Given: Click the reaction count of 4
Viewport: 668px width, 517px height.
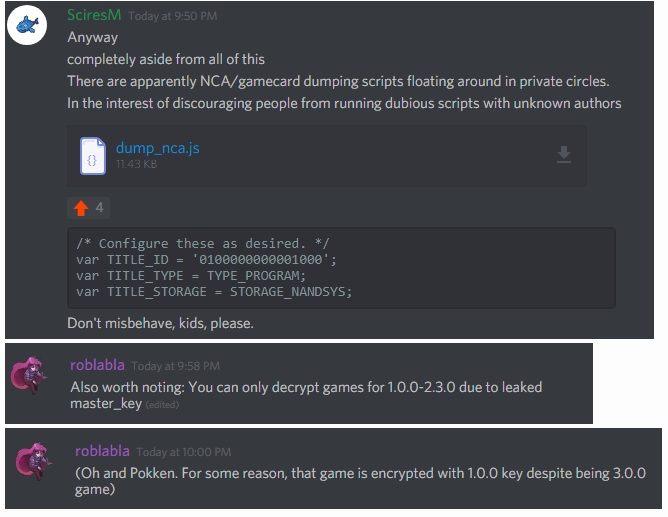Looking at the screenshot, I should (99, 207).
